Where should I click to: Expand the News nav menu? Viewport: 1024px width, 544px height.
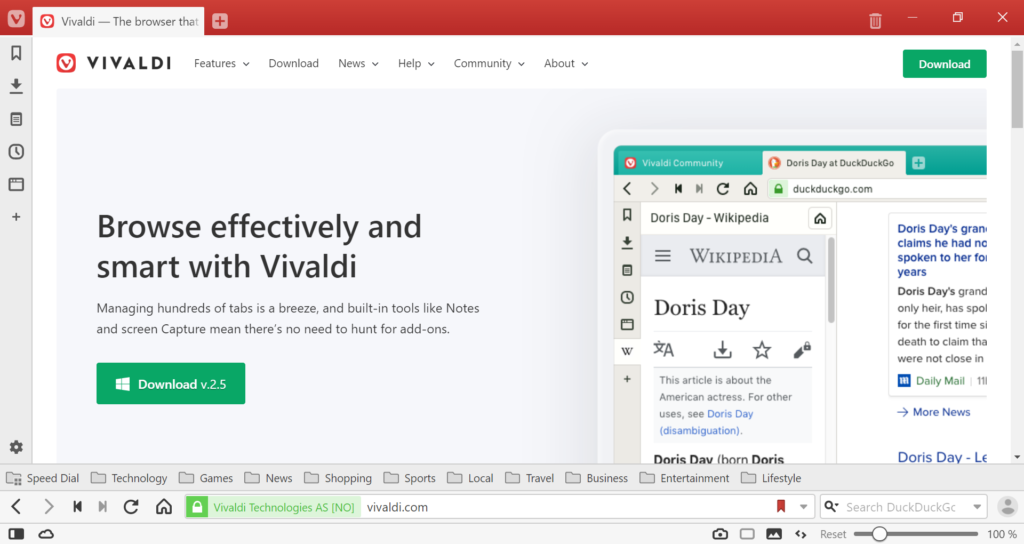tap(358, 63)
